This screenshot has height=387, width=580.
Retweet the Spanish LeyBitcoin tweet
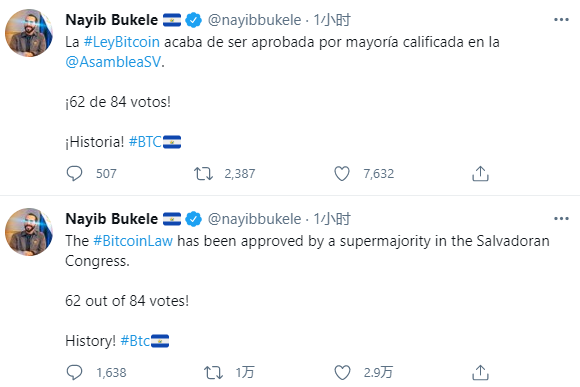click(203, 173)
